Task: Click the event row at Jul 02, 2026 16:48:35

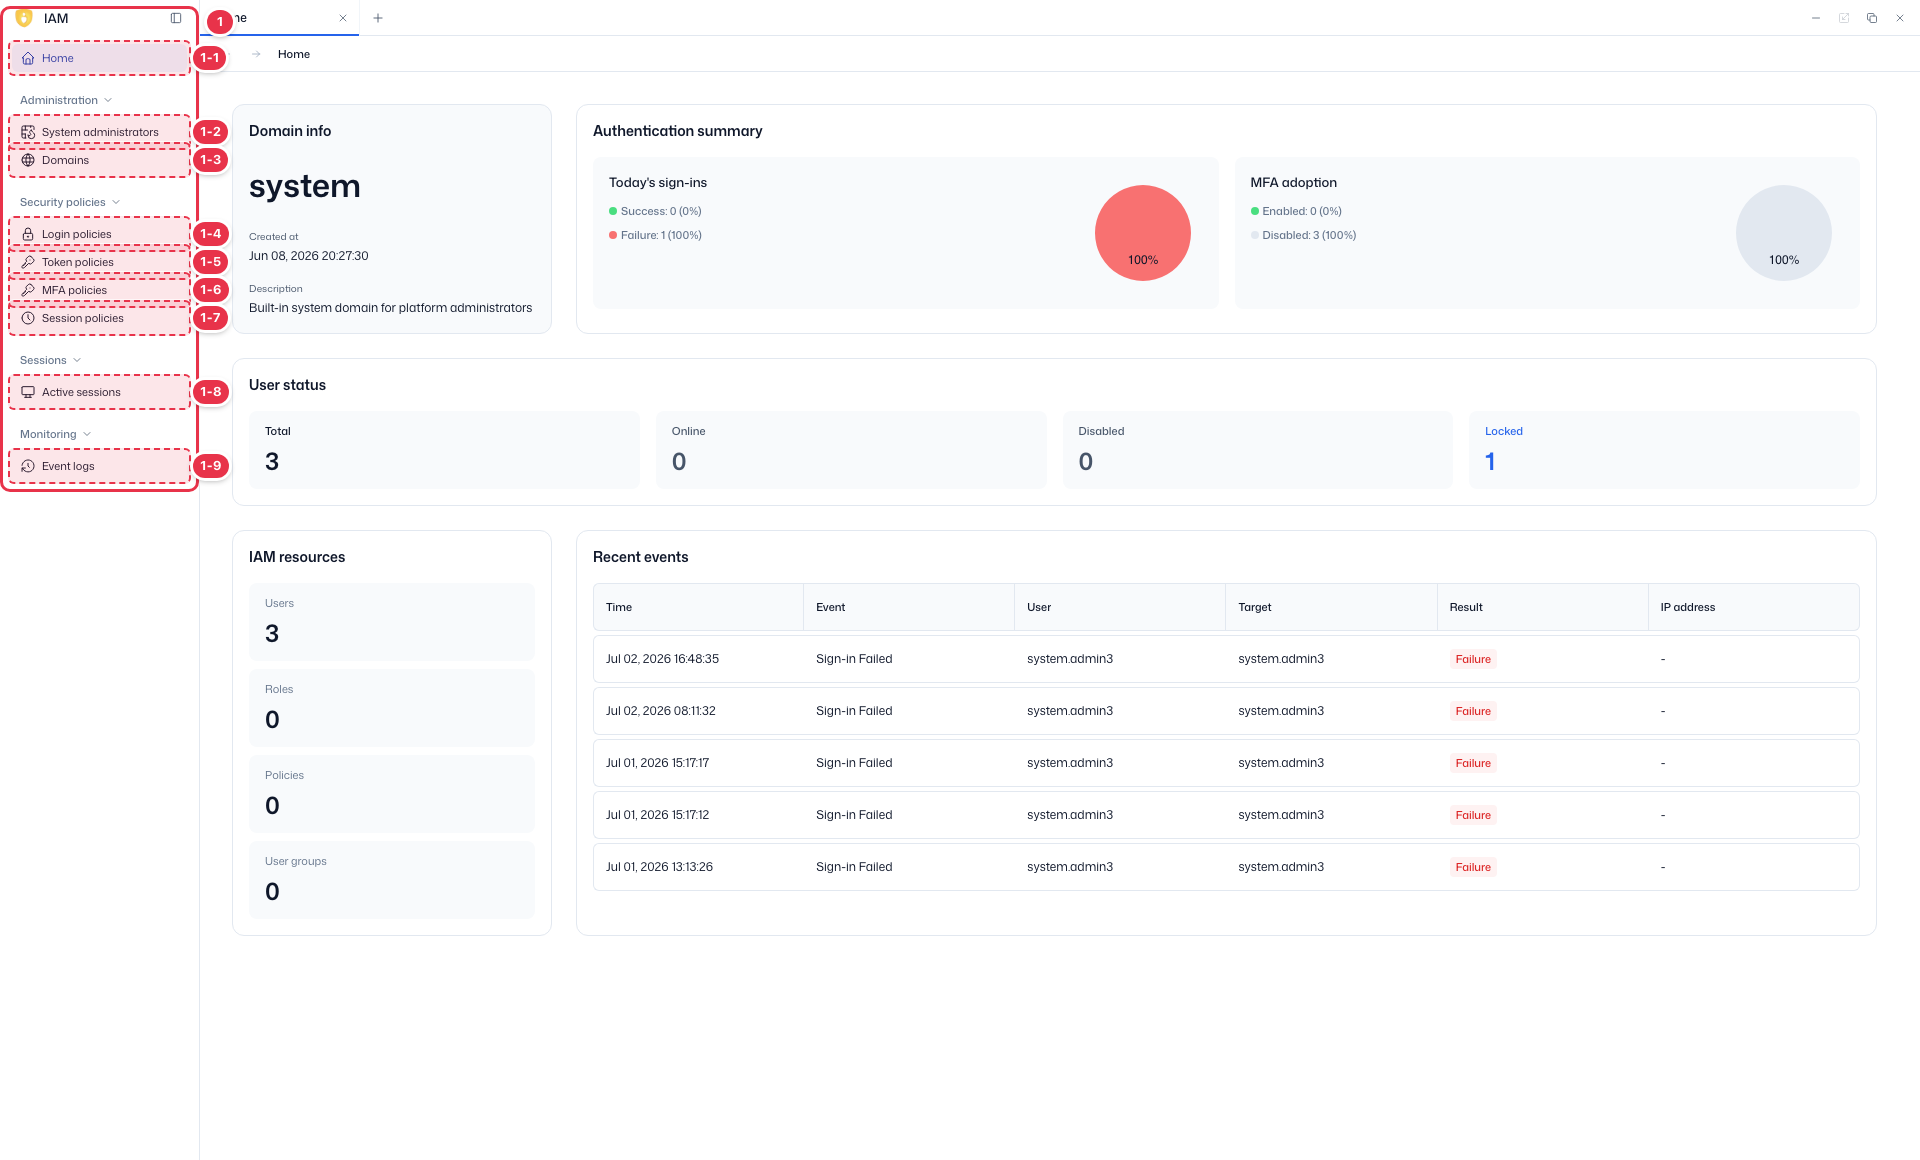Action: (x=1226, y=659)
